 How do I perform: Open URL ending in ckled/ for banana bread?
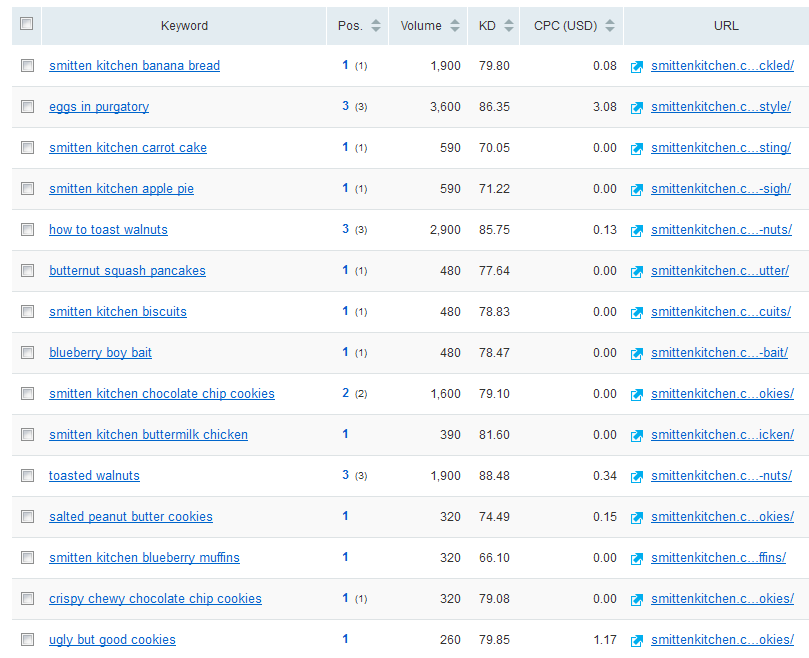coord(722,66)
